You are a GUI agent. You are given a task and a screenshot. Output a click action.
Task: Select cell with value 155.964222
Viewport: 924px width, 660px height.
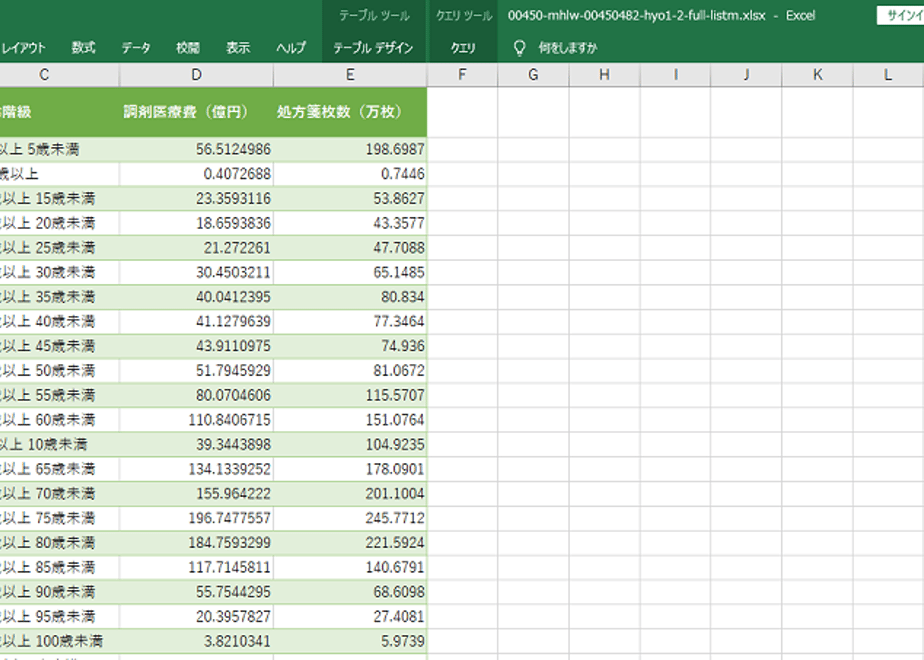(x=196, y=494)
